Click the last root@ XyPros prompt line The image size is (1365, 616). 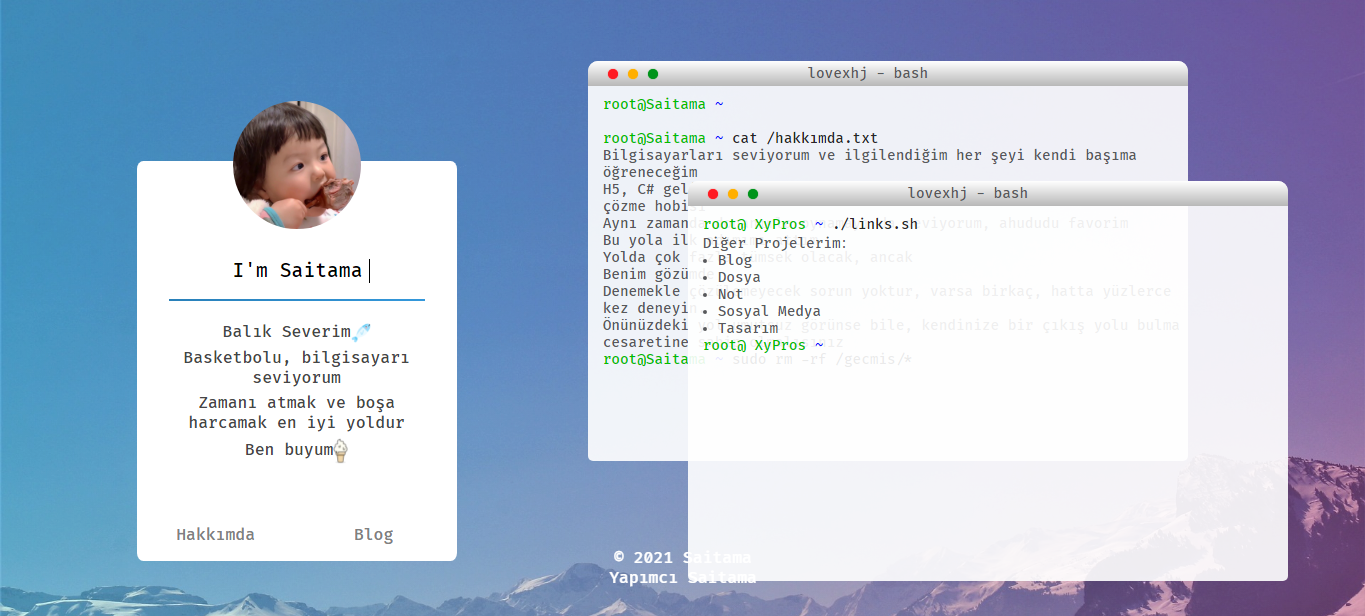click(x=763, y=345)
